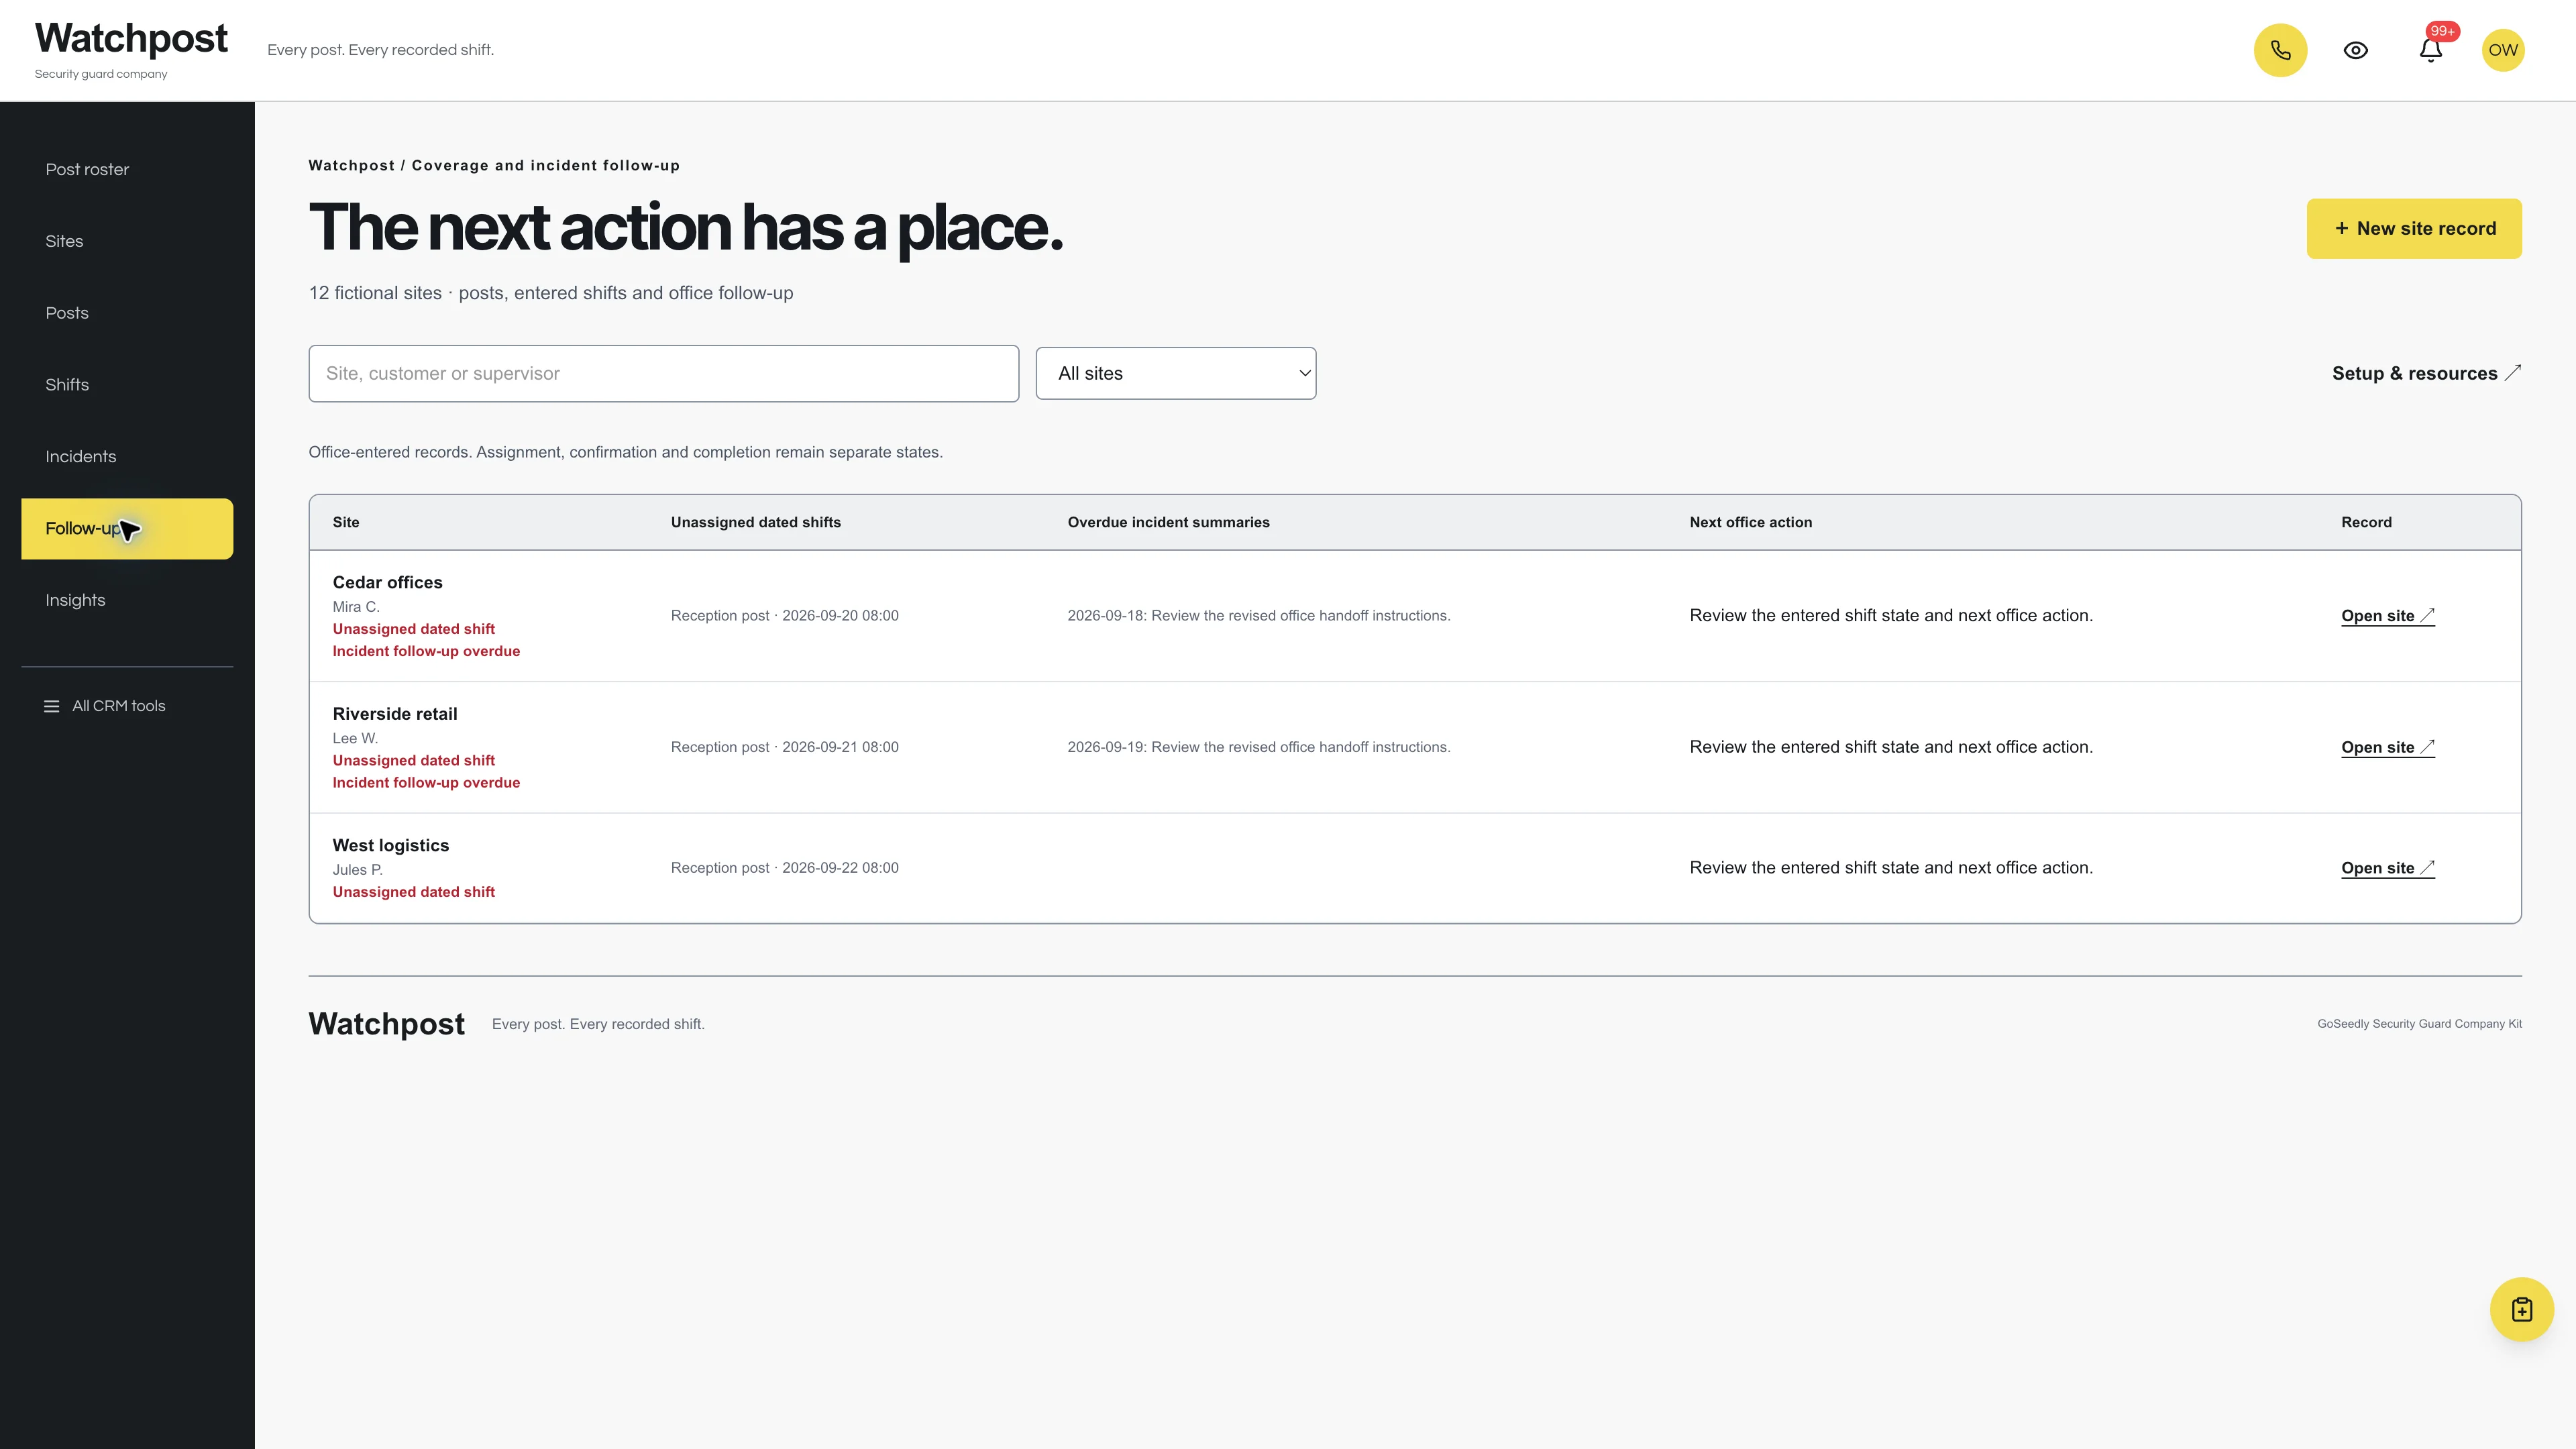Click the 2026-09-22 08:00 Reception post shift

[x=785, y=868]
